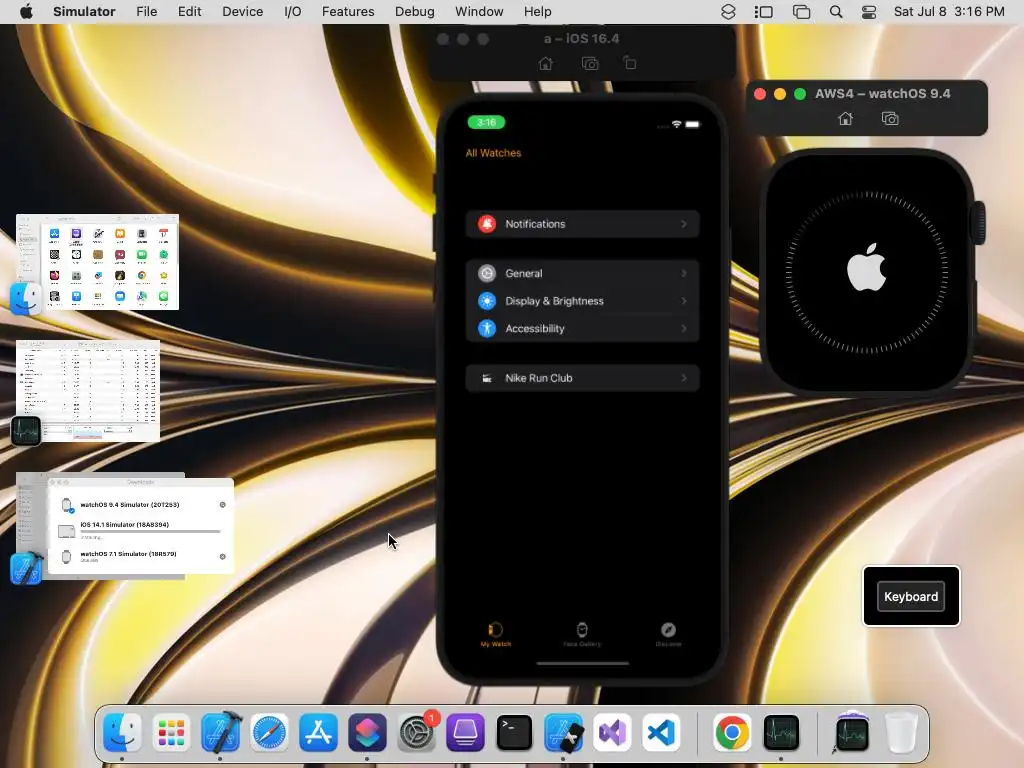Open App Store in the Dock
1024x768 pixels.
point(318,732)
